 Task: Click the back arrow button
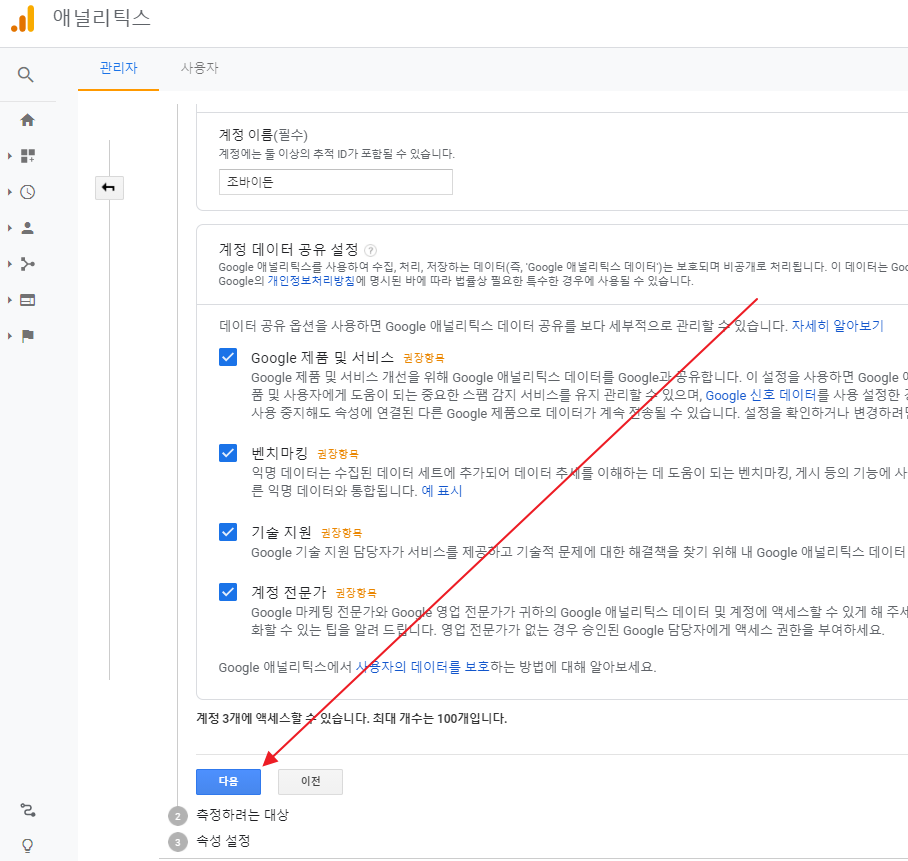click(x=109, y=188)
